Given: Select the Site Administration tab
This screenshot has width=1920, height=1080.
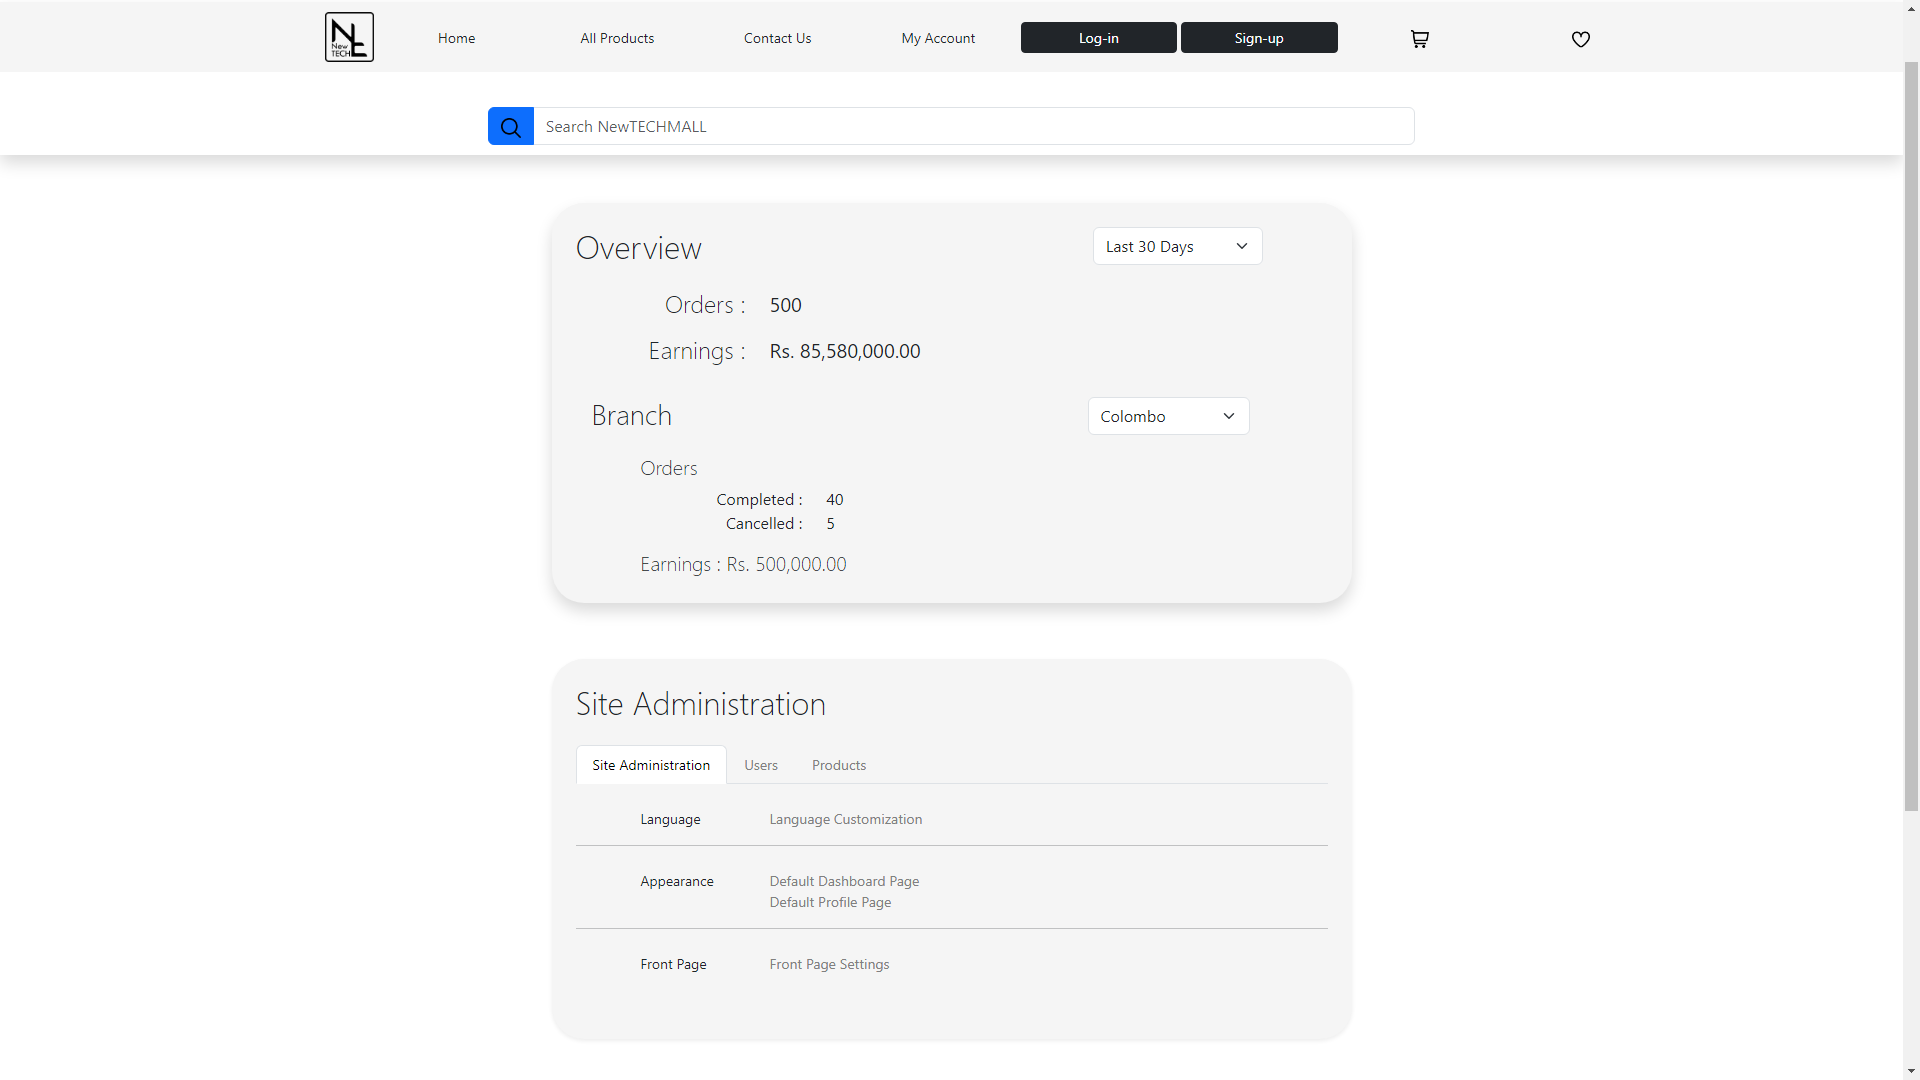Looking at the screenshot, I should pyautogui.click(x=651, y=765).
